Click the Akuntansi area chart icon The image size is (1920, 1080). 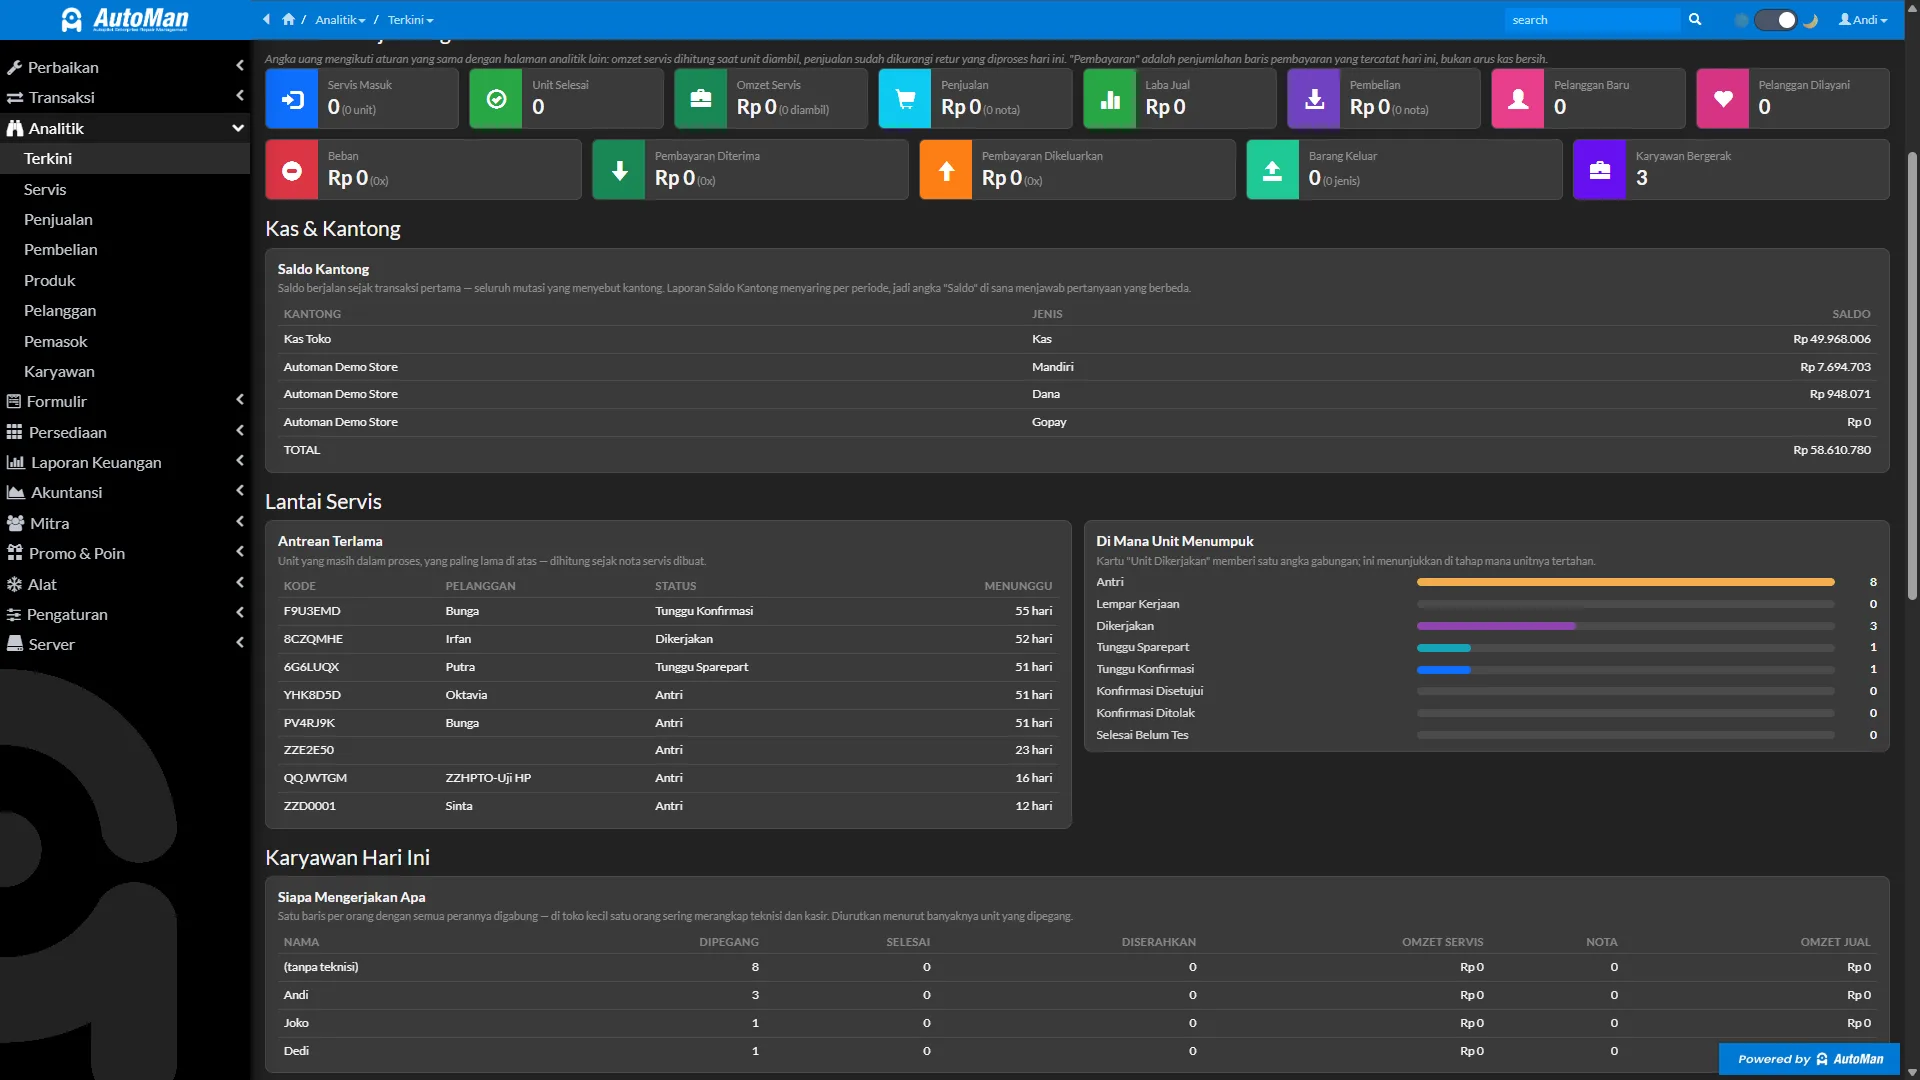[15, 492]
